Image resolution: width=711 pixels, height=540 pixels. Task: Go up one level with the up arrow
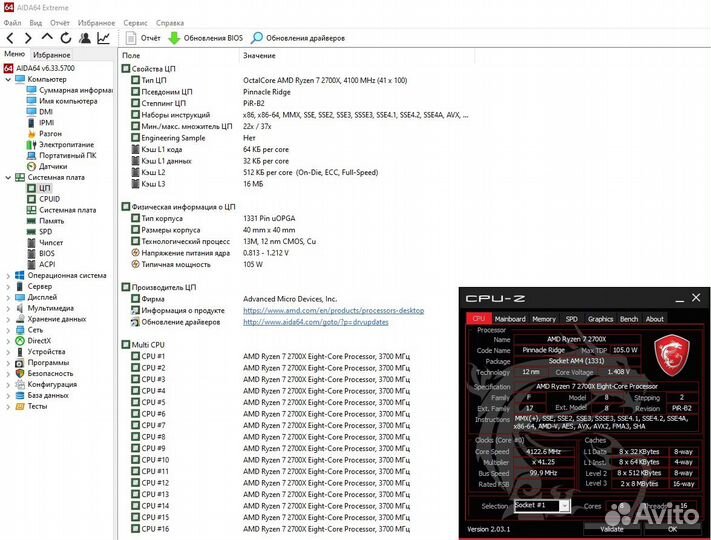click(x=47, y=37)
